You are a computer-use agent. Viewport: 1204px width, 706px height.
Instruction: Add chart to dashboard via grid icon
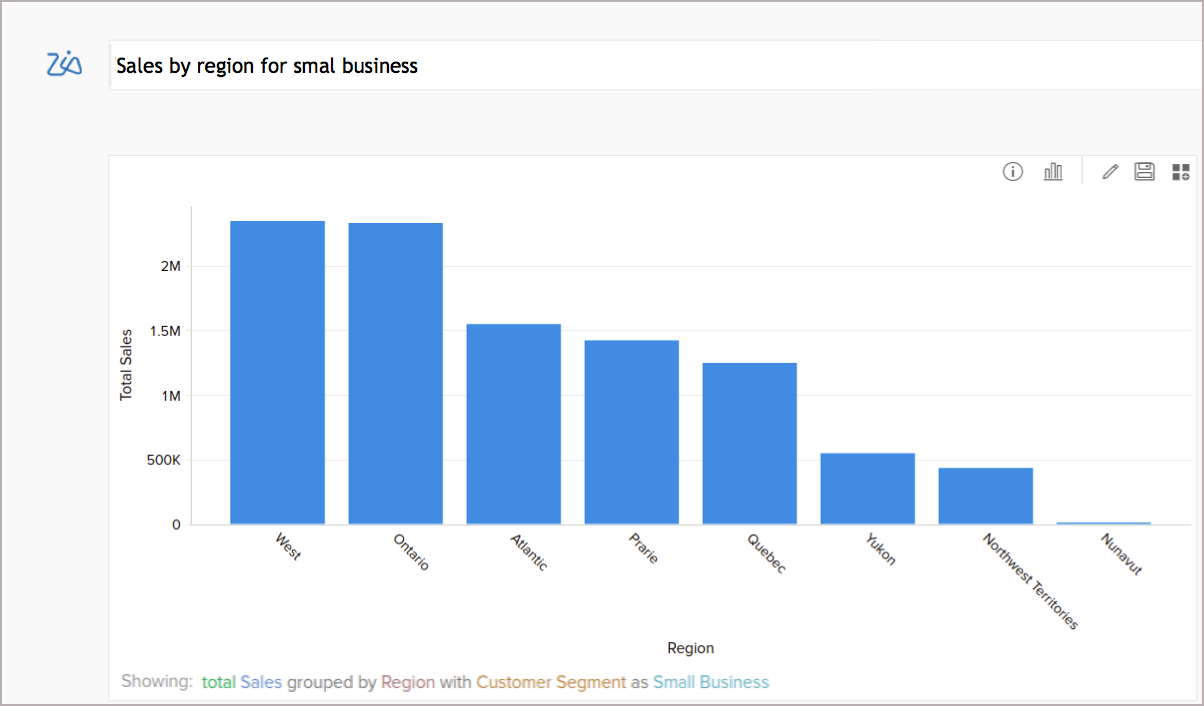(x=1180, y=171)
